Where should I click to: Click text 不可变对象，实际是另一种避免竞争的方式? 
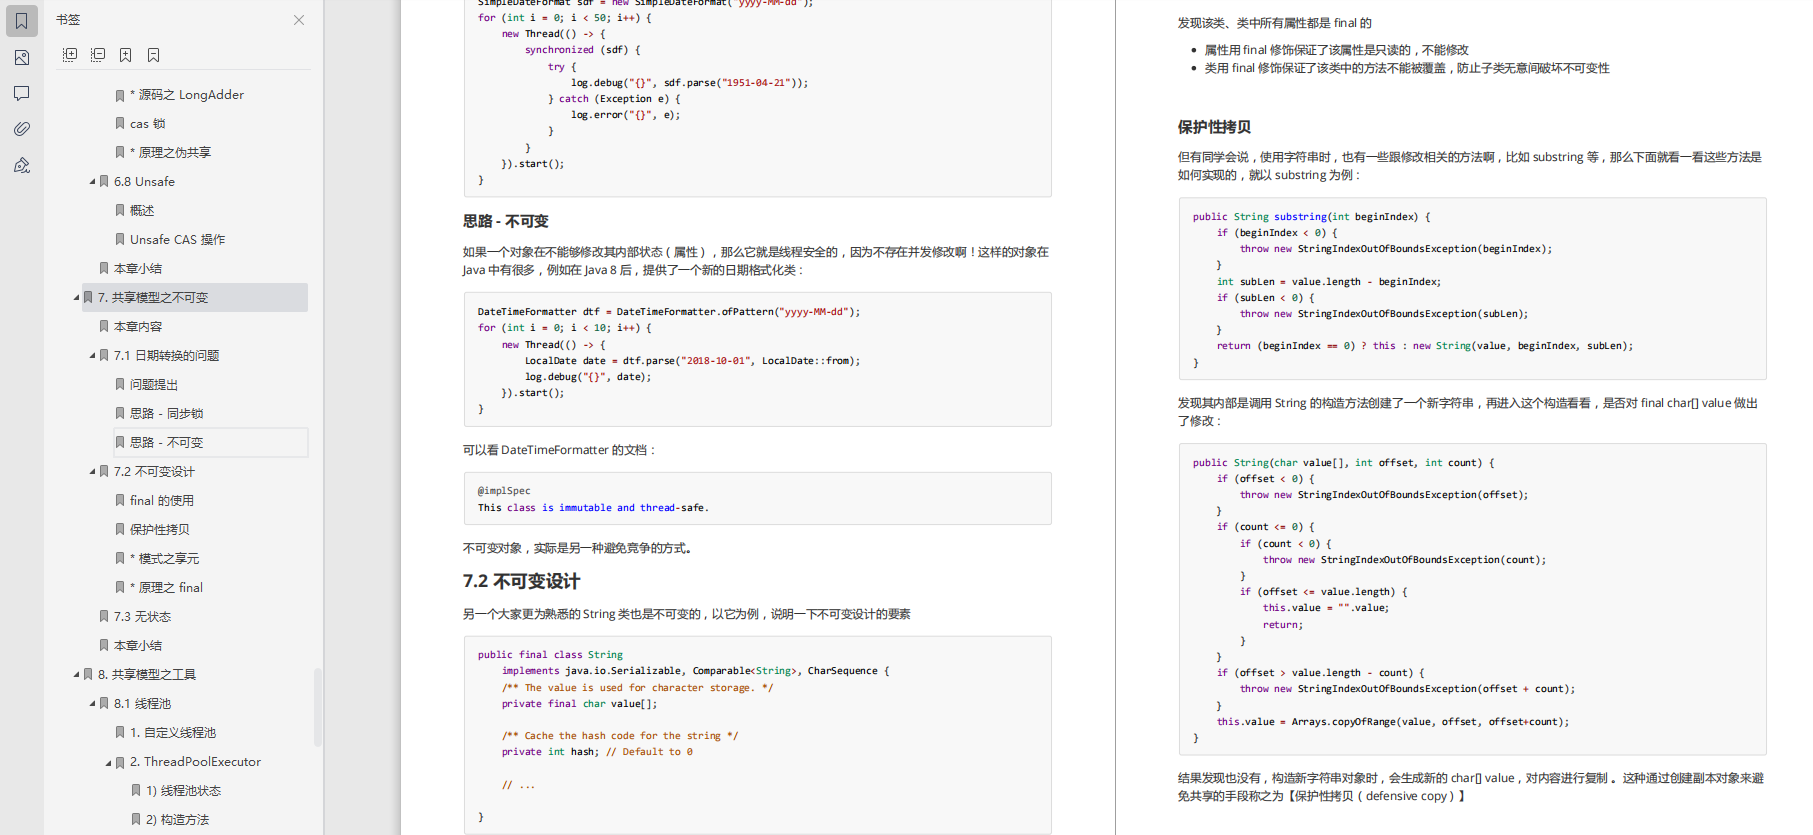tap(578, 548)
